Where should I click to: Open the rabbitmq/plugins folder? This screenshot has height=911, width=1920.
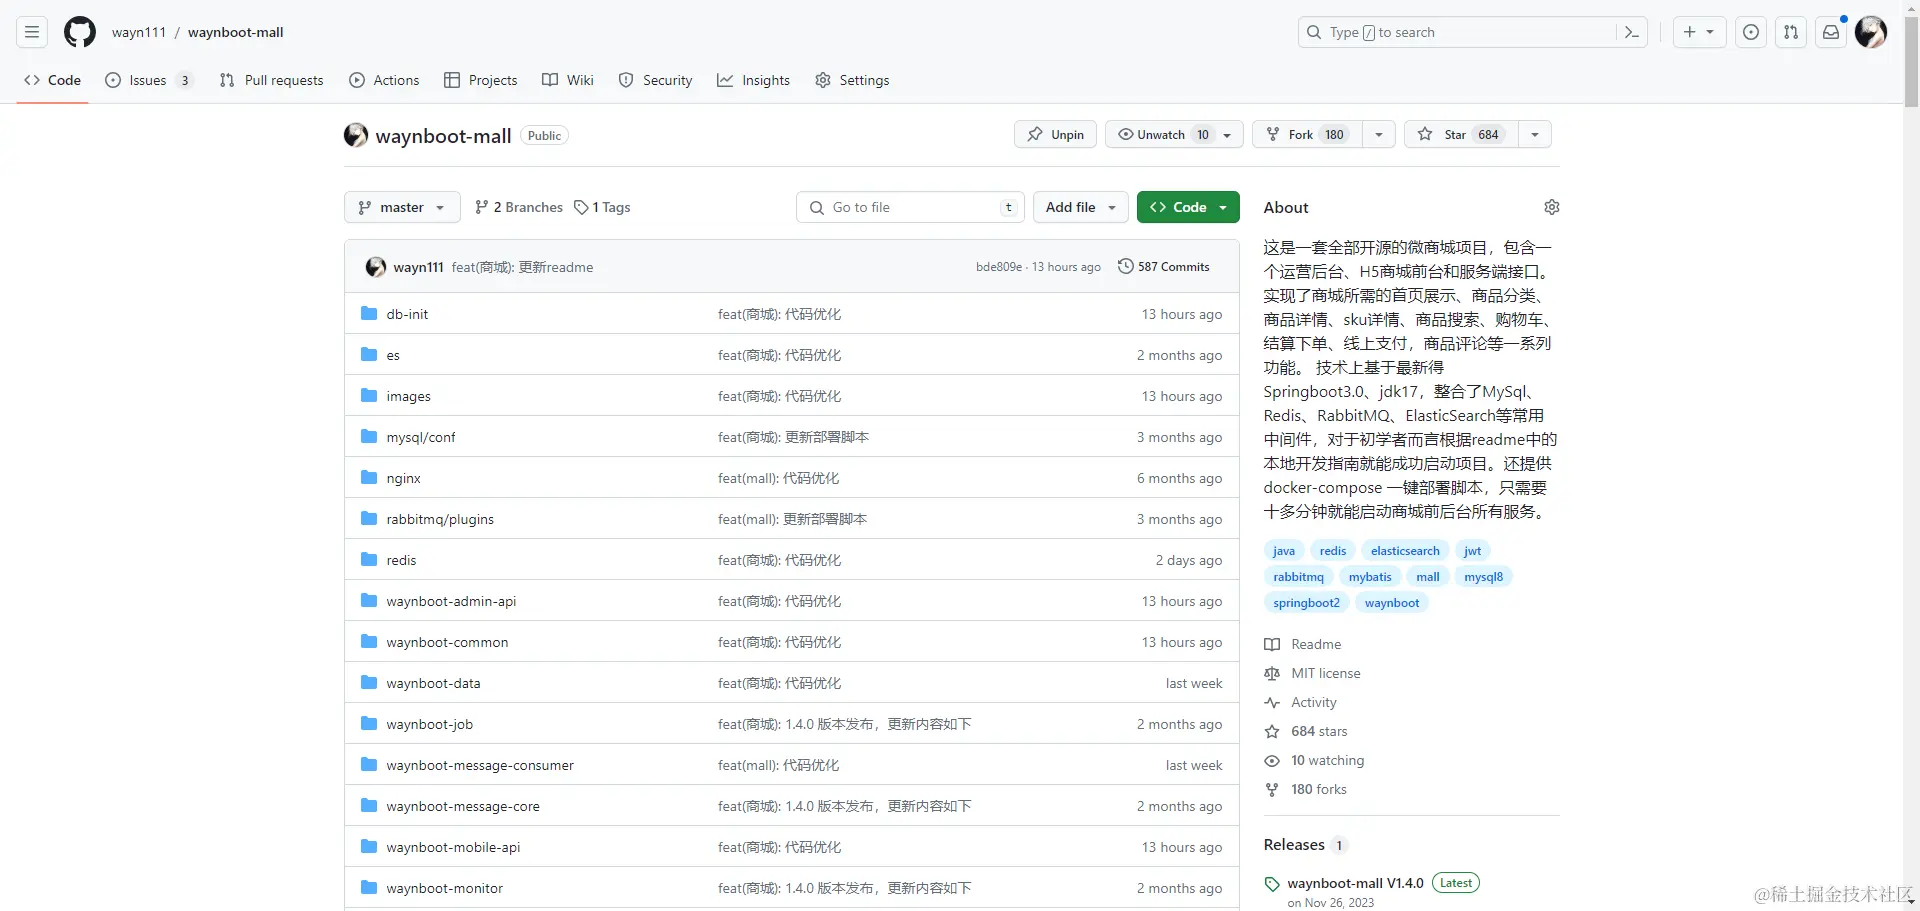click(440, 519)
